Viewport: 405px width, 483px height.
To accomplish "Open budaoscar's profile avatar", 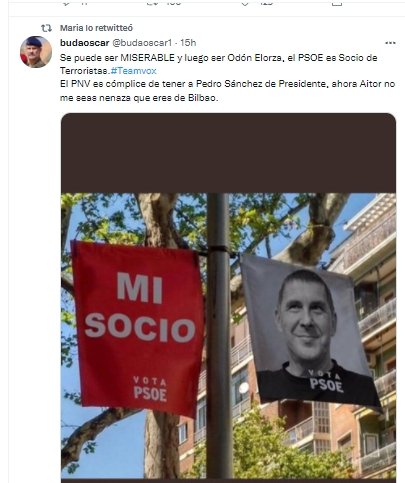I will pyautogui.click(x=36, y=52).
